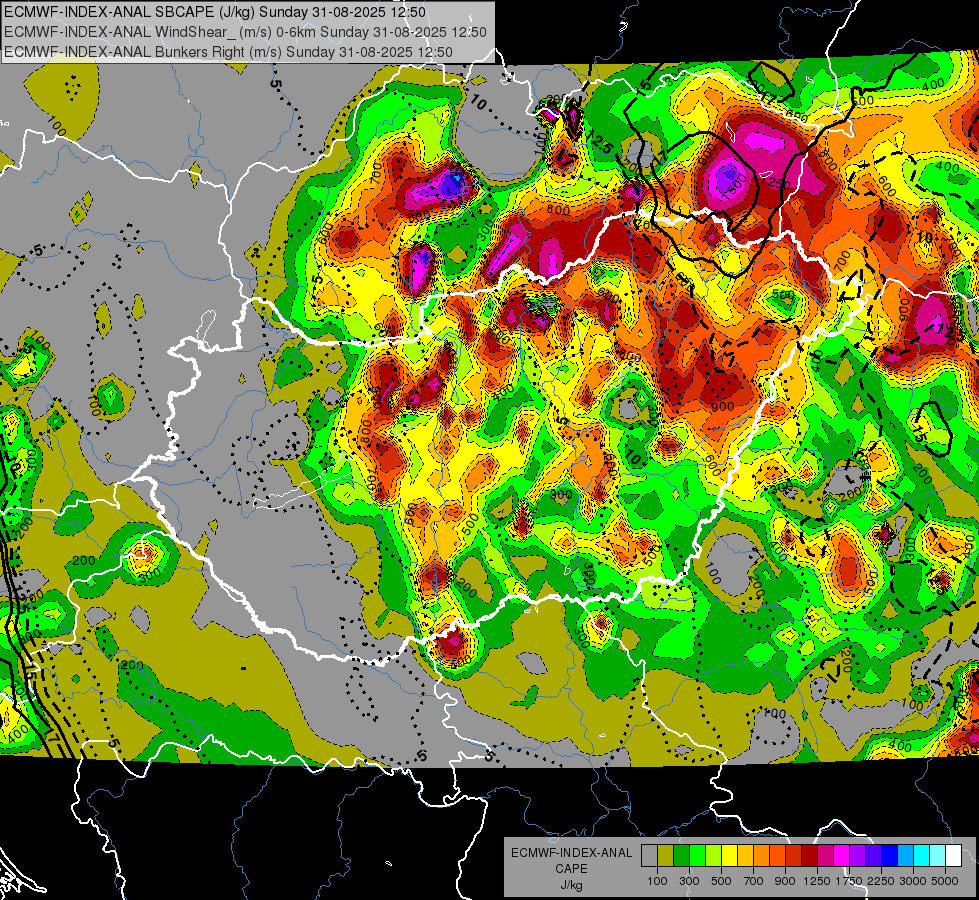Click the 500 tick label in the legend
Viewport: 979px width, 900px height.
click(x=721, y=881)
